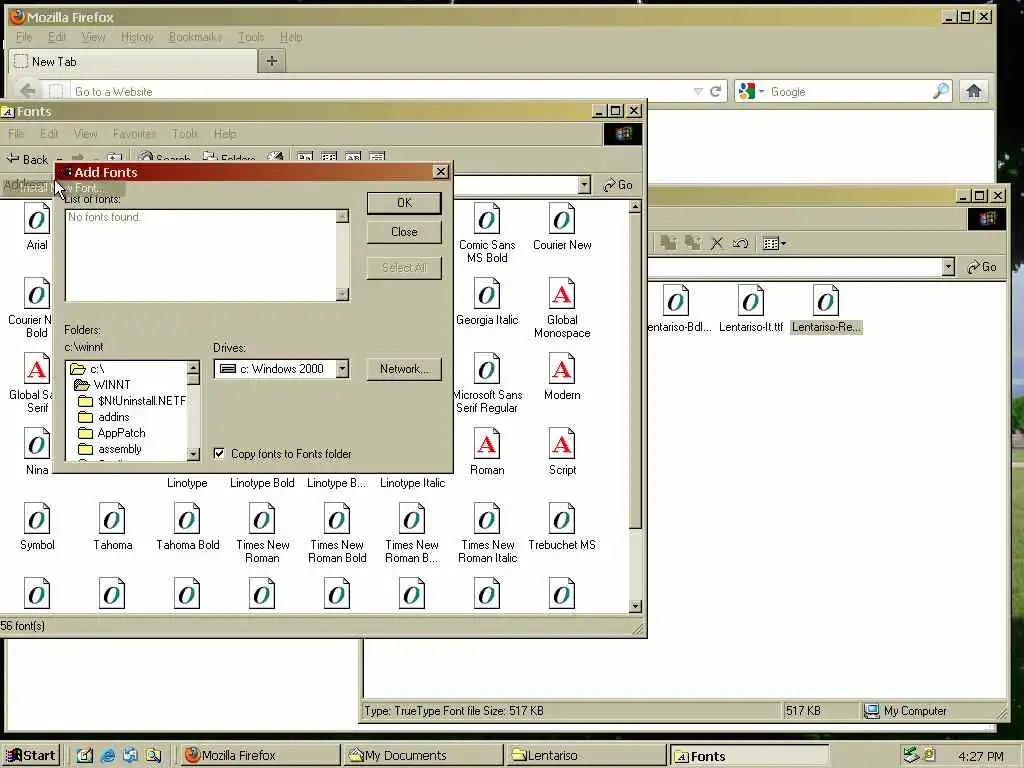
Task: Click the Firefox home icon
Action: (974, 91)
